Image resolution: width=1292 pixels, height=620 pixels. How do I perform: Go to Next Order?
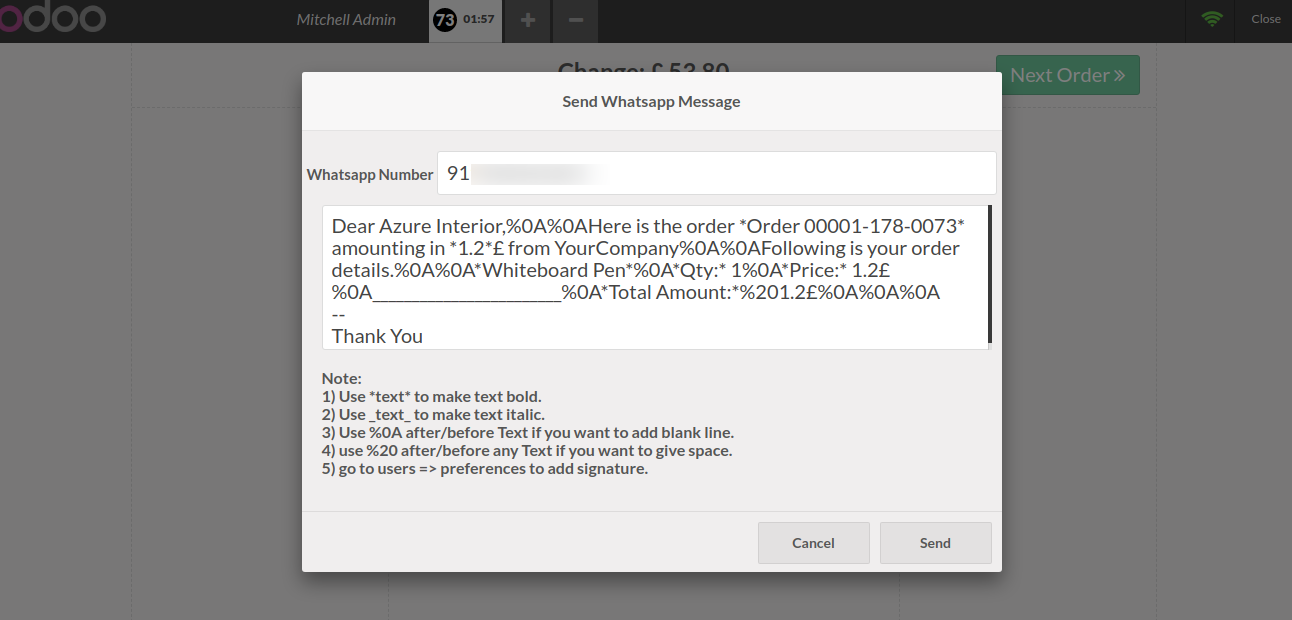[1067, 75]
